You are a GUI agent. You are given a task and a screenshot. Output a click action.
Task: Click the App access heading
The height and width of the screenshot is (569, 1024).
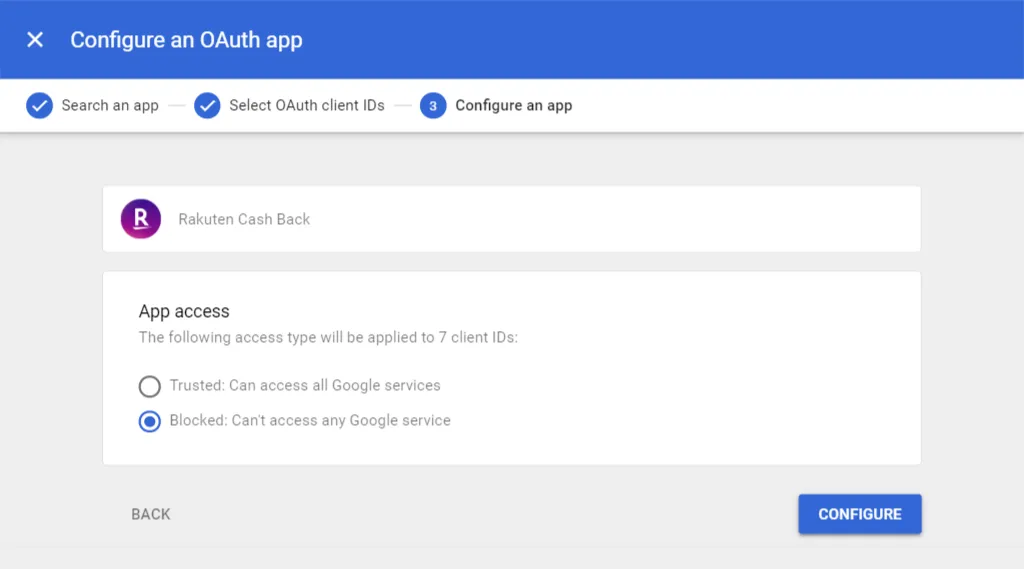coord(184,311)
